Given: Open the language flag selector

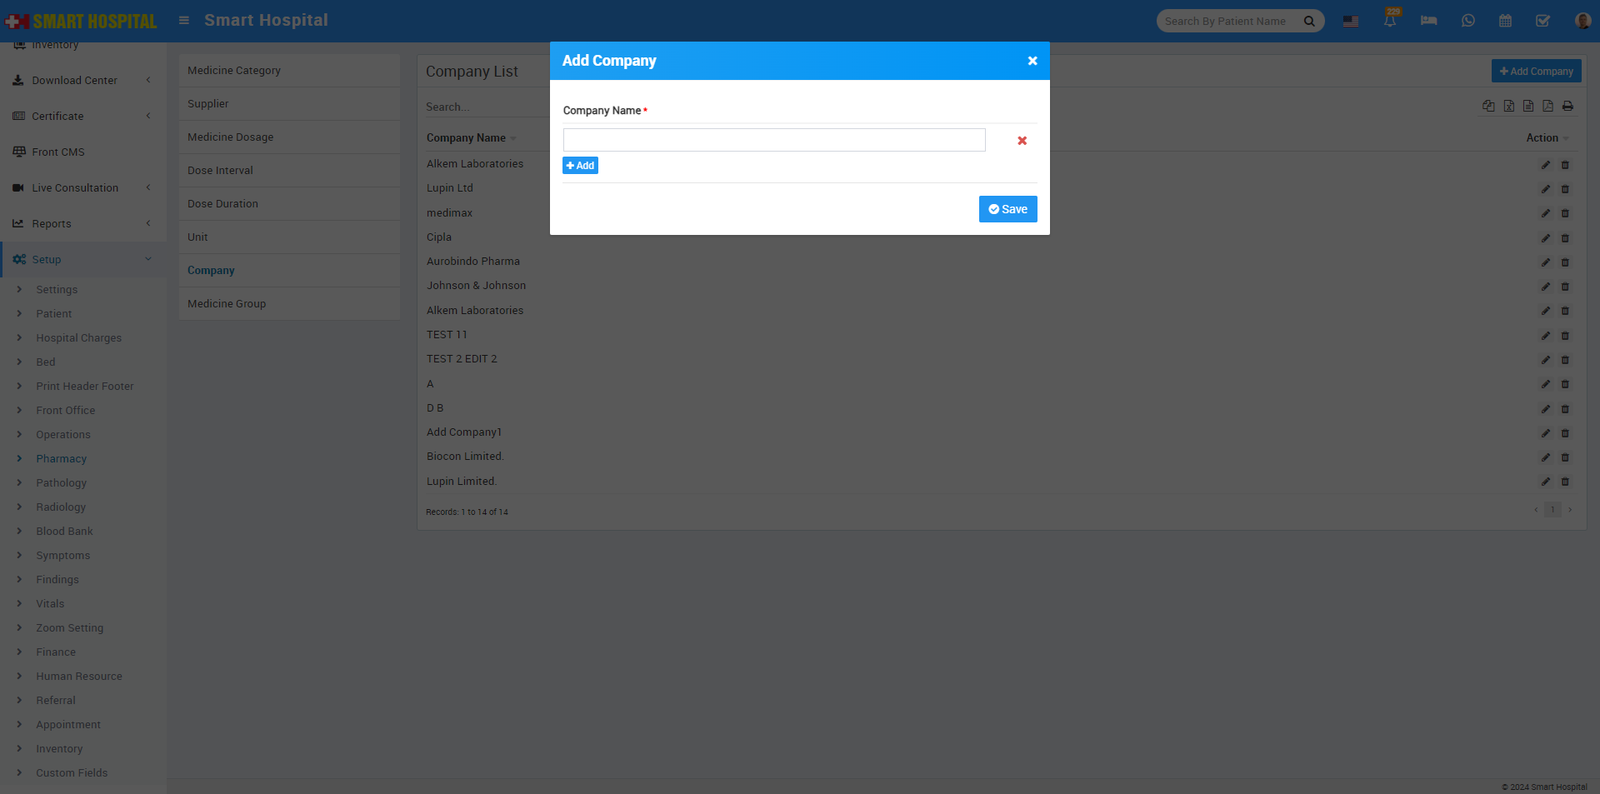Looking at the screenshot, I should tap(1351, 21).
